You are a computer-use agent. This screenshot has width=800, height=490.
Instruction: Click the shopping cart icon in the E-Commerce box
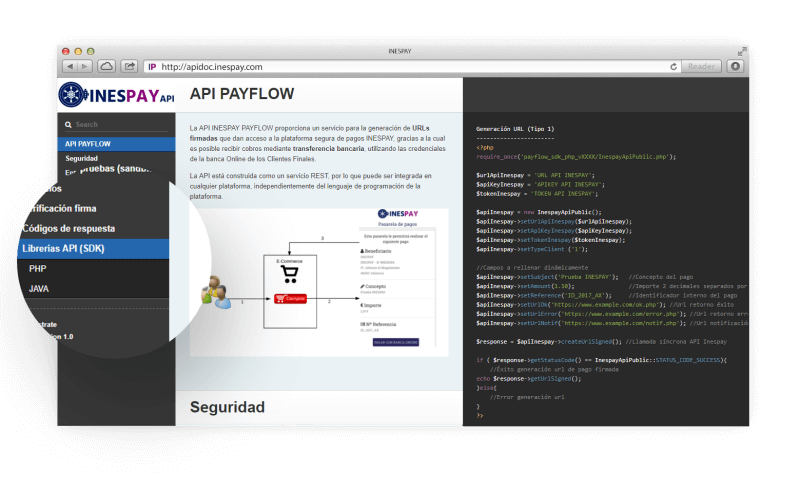[289, 274]
